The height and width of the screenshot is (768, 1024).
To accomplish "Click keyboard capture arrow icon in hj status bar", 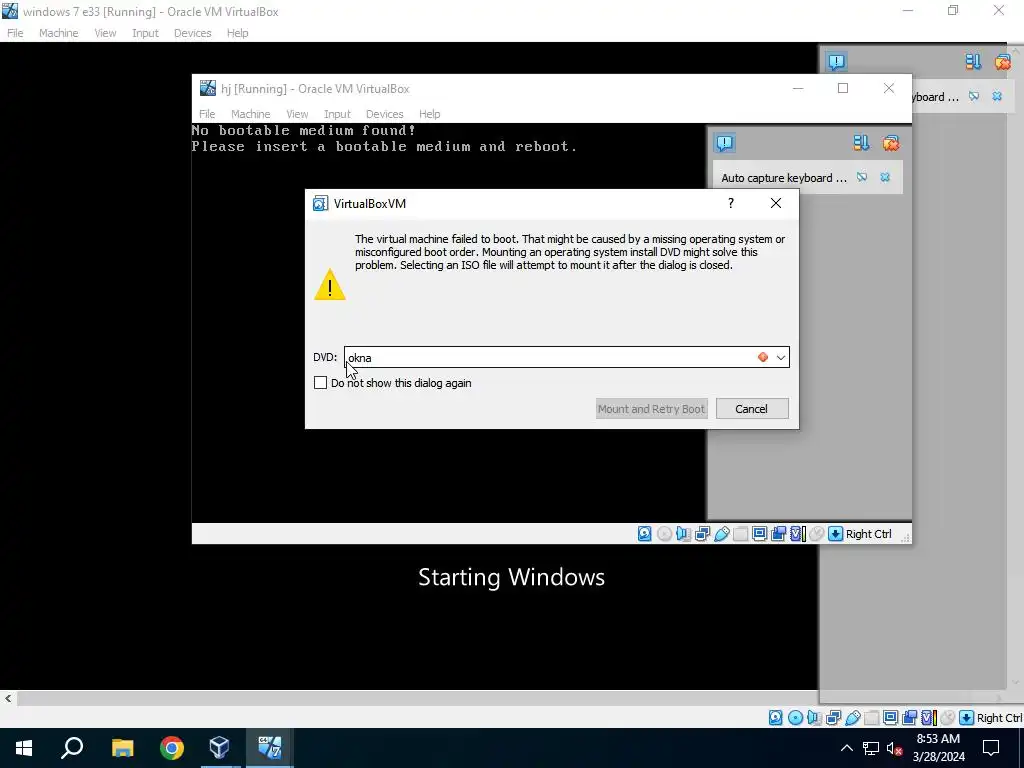I will click(x=835, y=534).
